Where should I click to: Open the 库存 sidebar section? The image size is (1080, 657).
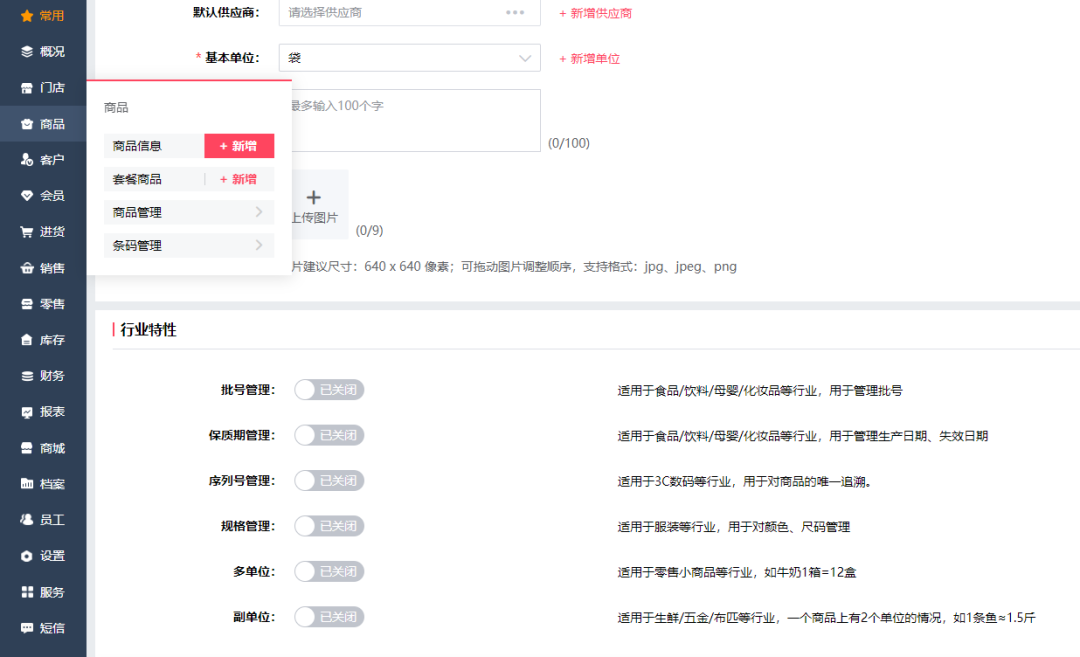(42, 339)
